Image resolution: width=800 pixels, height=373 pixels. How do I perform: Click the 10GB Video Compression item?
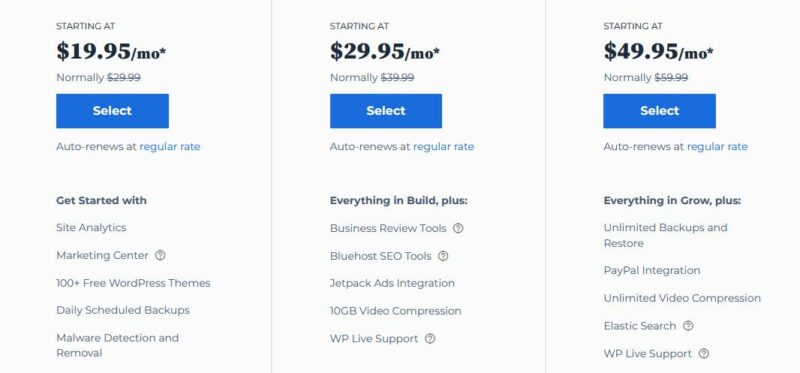click(x=395, y=311)
